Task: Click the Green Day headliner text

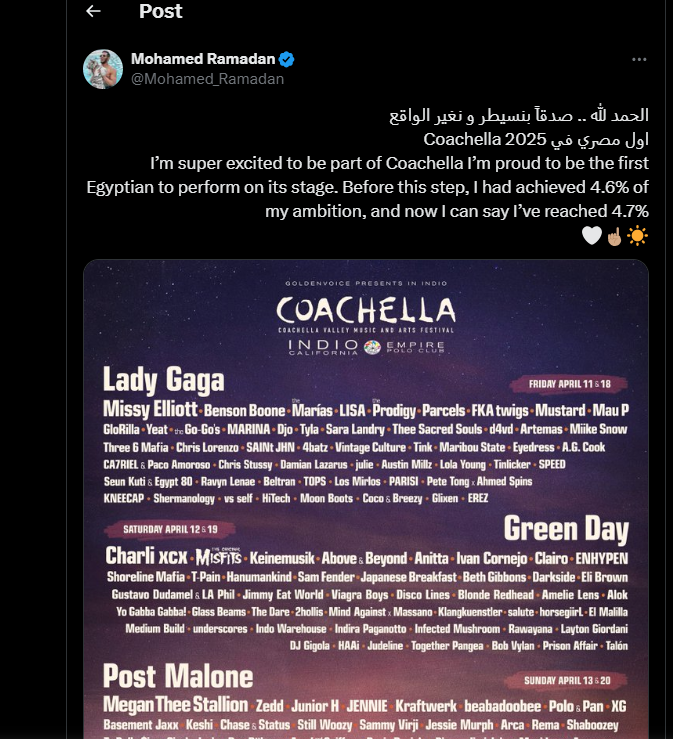Action: click(x=565, y=527)
